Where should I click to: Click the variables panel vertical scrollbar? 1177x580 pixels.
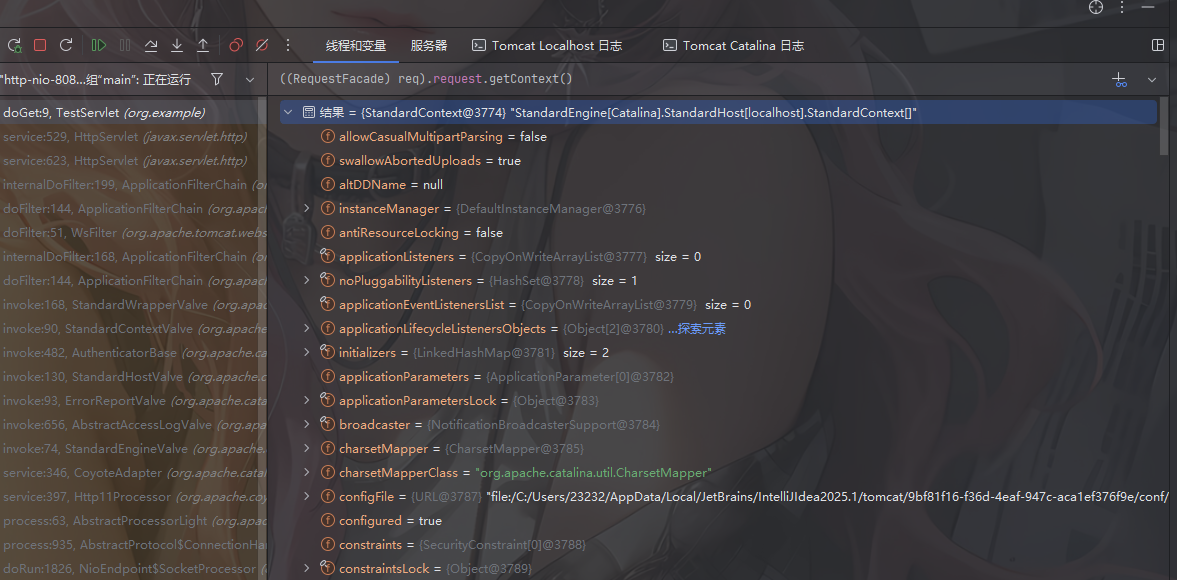click(x=1163, y=130)
